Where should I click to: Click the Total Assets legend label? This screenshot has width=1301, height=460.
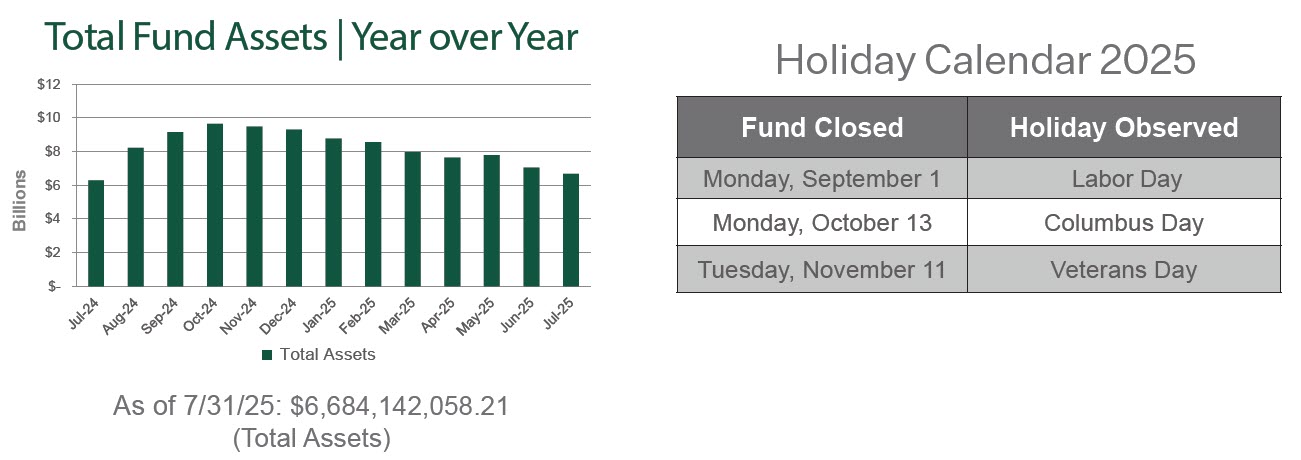point(328,355)
